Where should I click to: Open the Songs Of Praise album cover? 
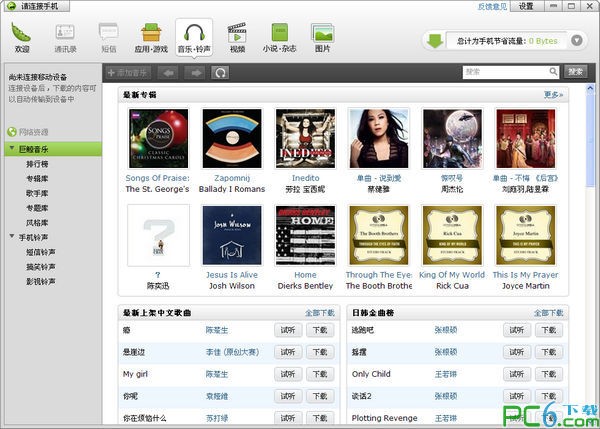158,139
